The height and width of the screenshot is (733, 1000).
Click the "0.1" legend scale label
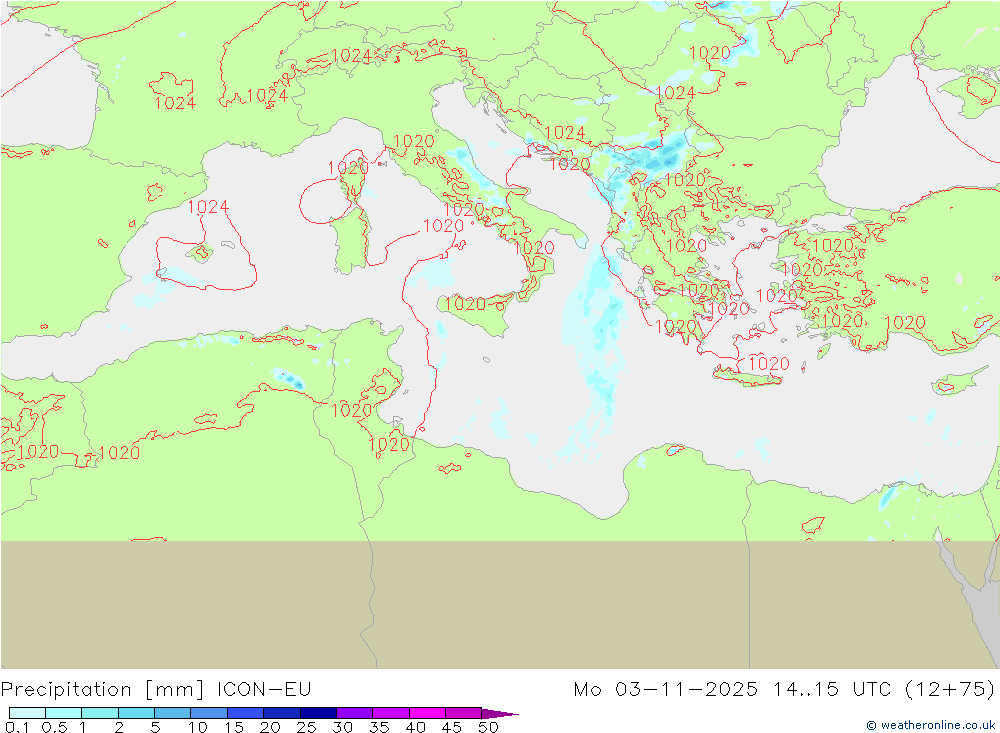tap(17, 727)
